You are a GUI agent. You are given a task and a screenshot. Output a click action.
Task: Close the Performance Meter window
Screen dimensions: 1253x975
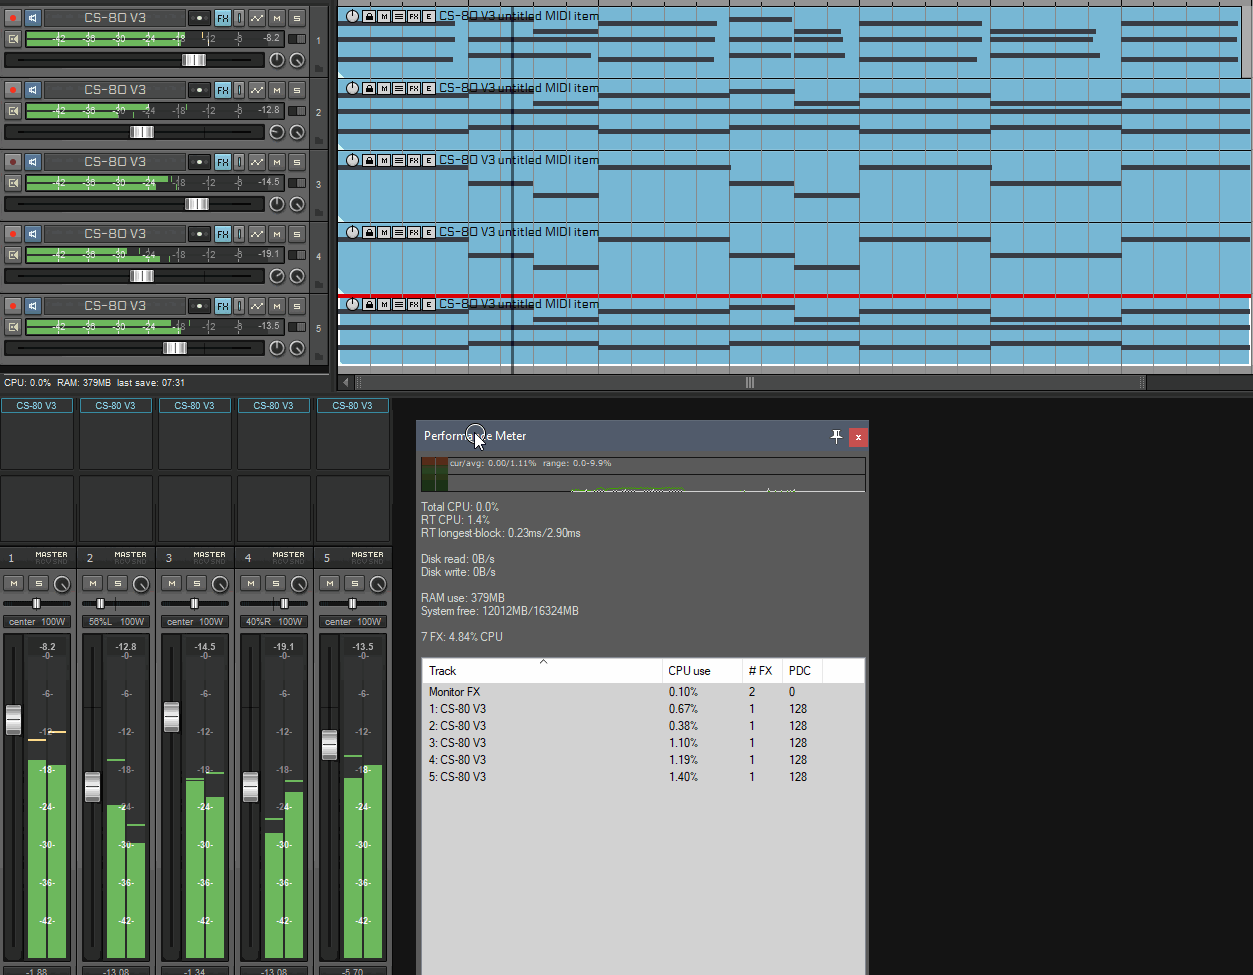[x=858, y=437]
